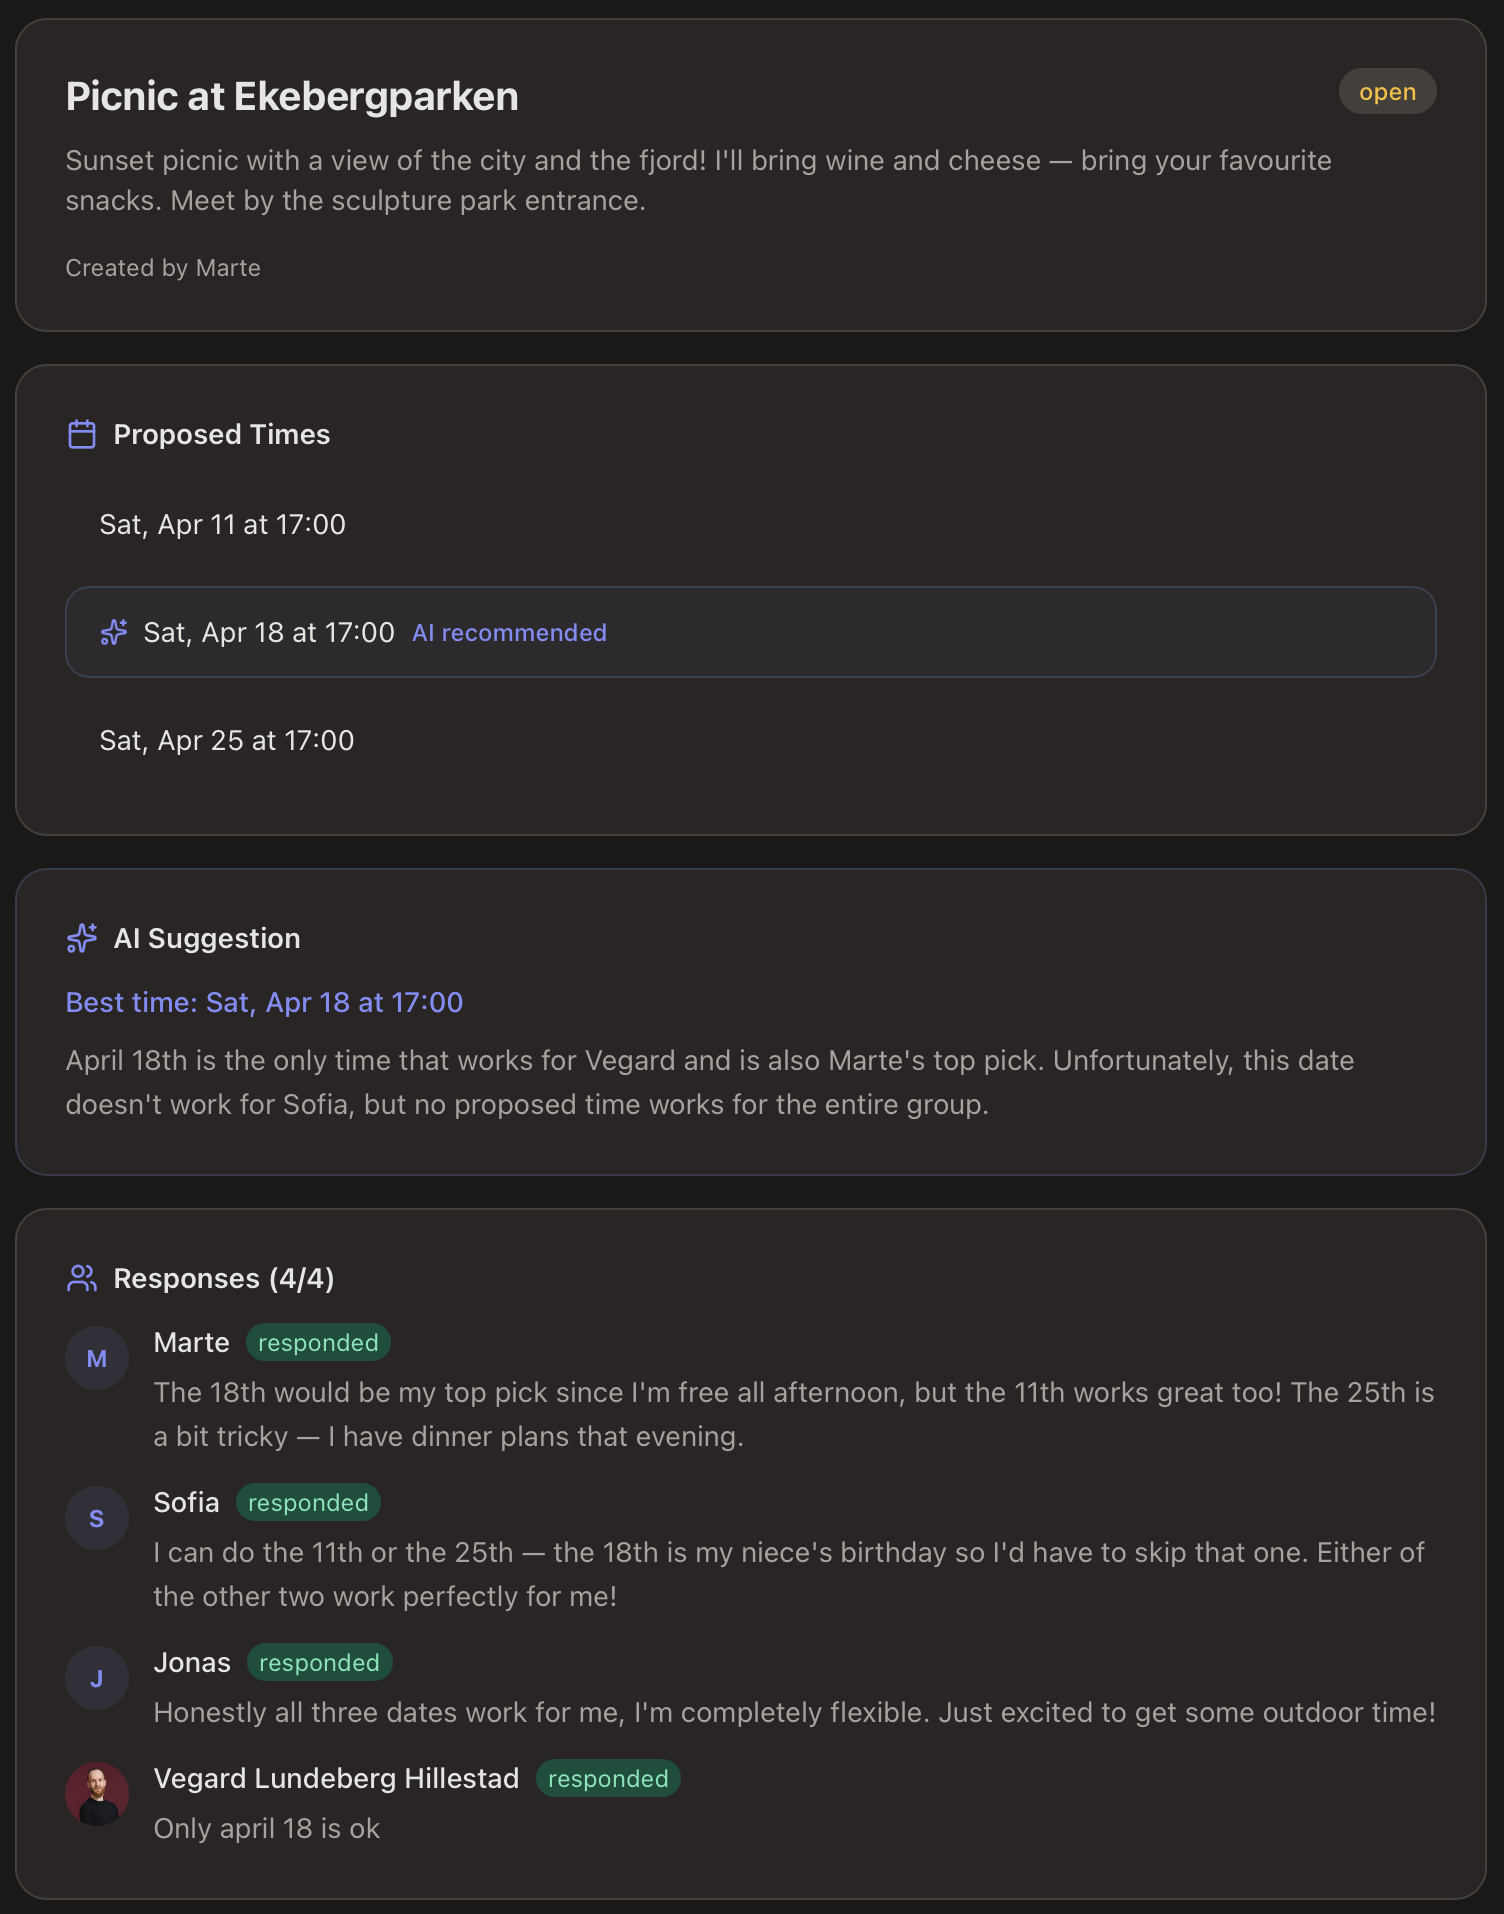This screenshot has height=1914, width=1504.
Task: Select the Sat, Apr 11 at 17:00 time
Action: (223, 525)
